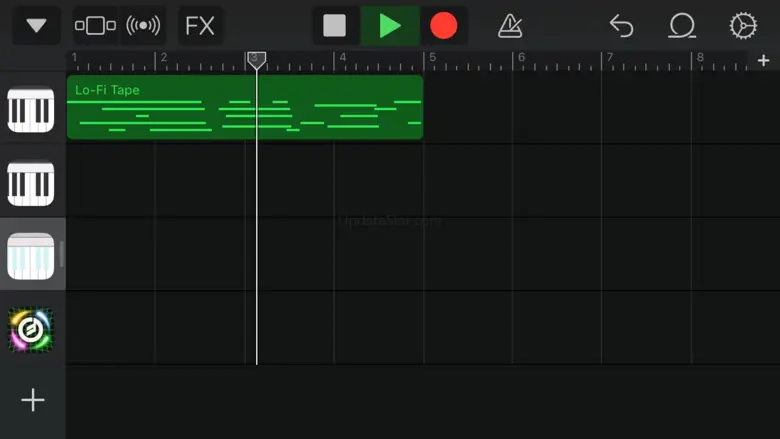
Task: Add a new track with plus
Action: tap(33, 400)
